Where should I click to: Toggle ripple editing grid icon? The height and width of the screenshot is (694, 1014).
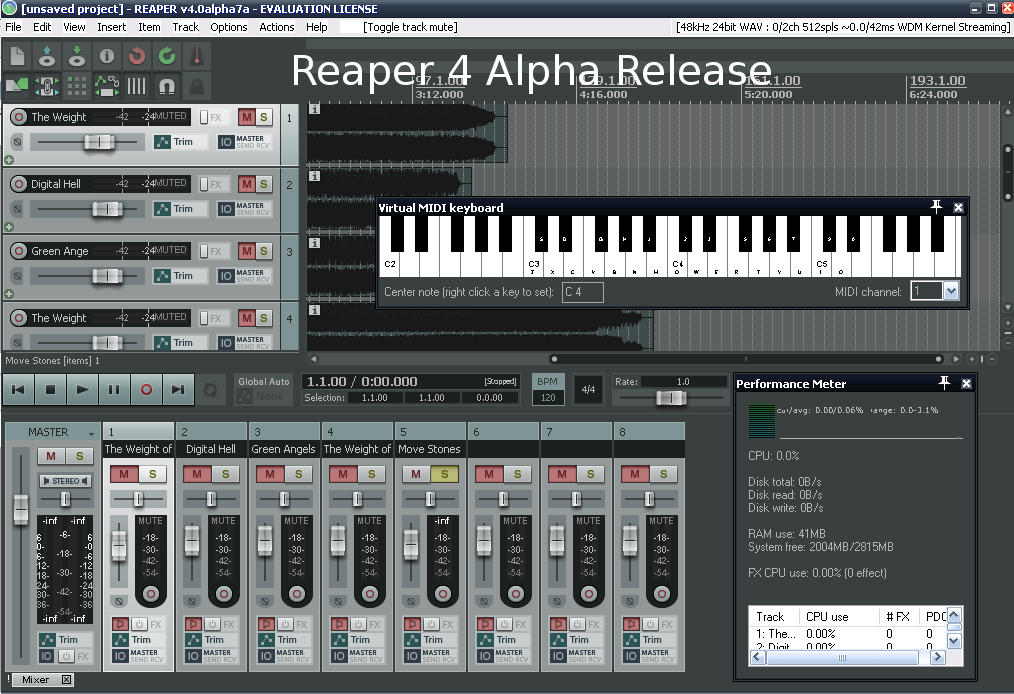pyautogui.click(x=77, y=85)
